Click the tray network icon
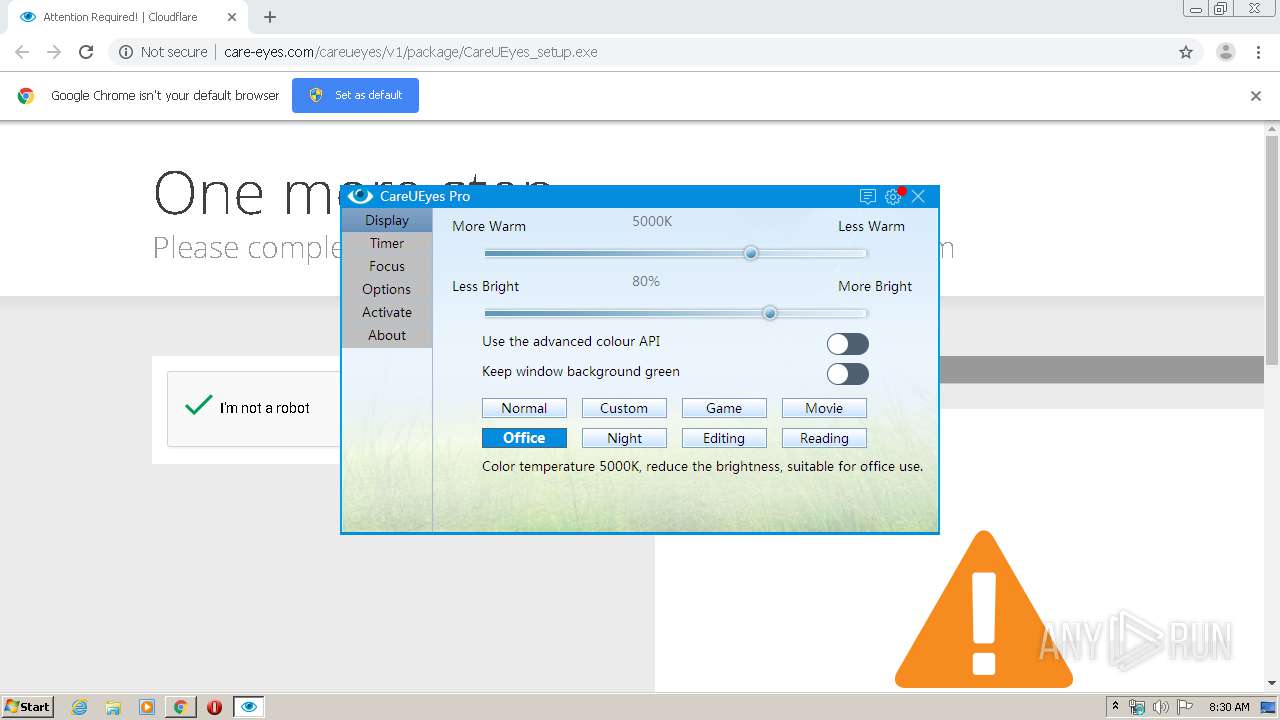The image size is (1280, 720). tap(1137, 707)
